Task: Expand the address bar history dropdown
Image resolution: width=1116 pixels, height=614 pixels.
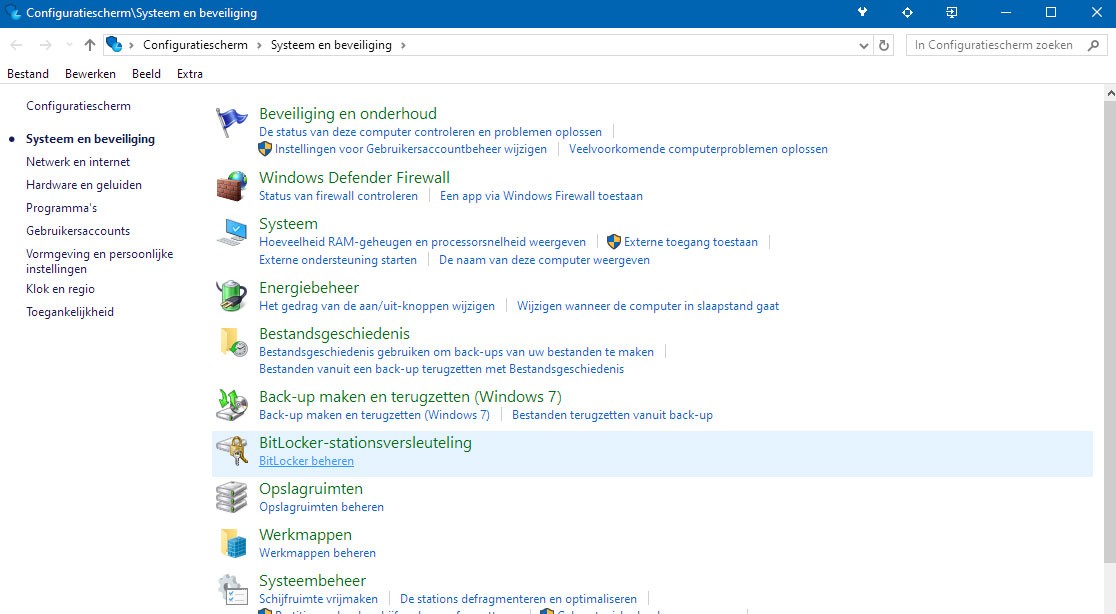Action: tap(863, 45)
